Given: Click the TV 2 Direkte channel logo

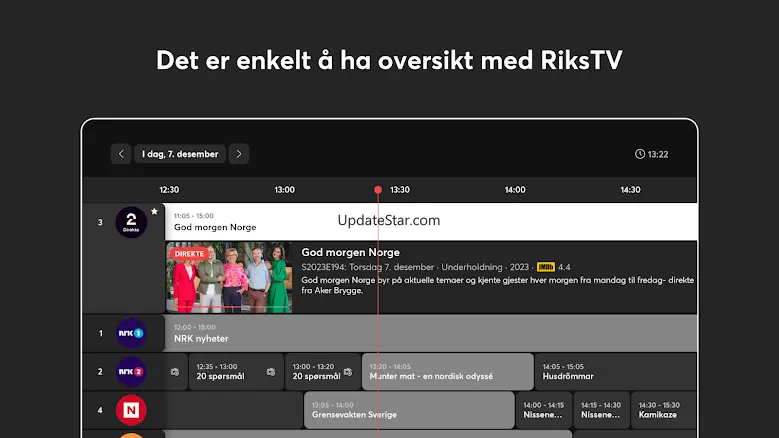Looking at the screenshot, I should coord(131,222).
